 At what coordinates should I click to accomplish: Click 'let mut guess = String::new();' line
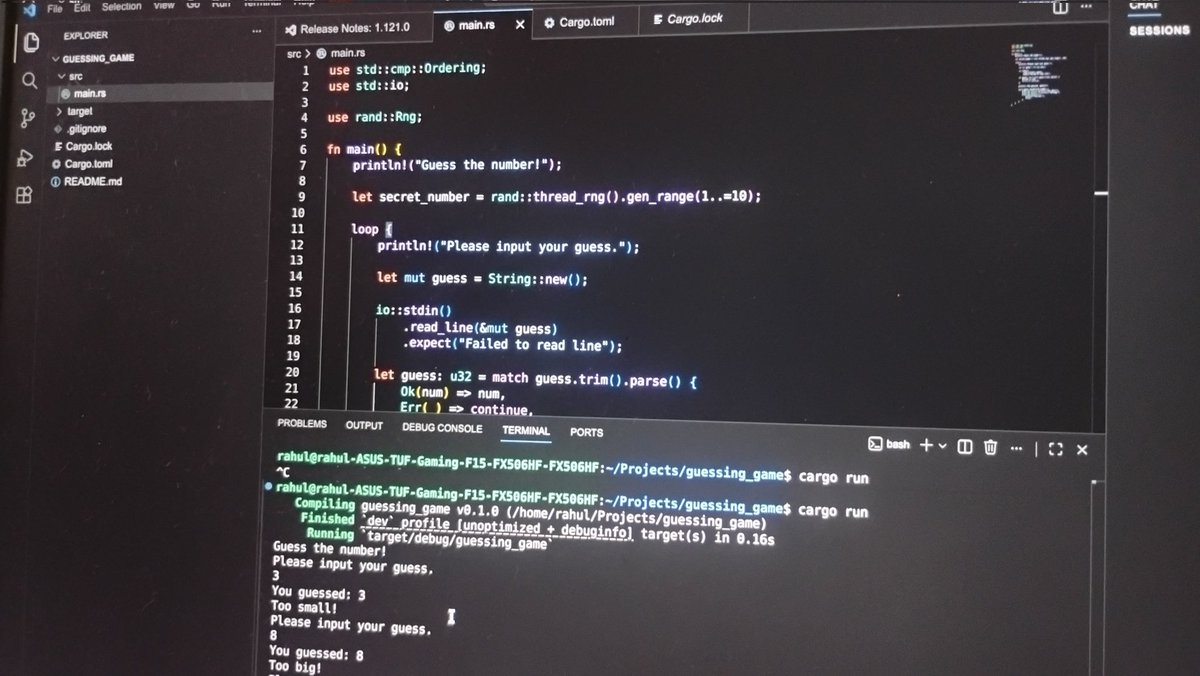482,278
